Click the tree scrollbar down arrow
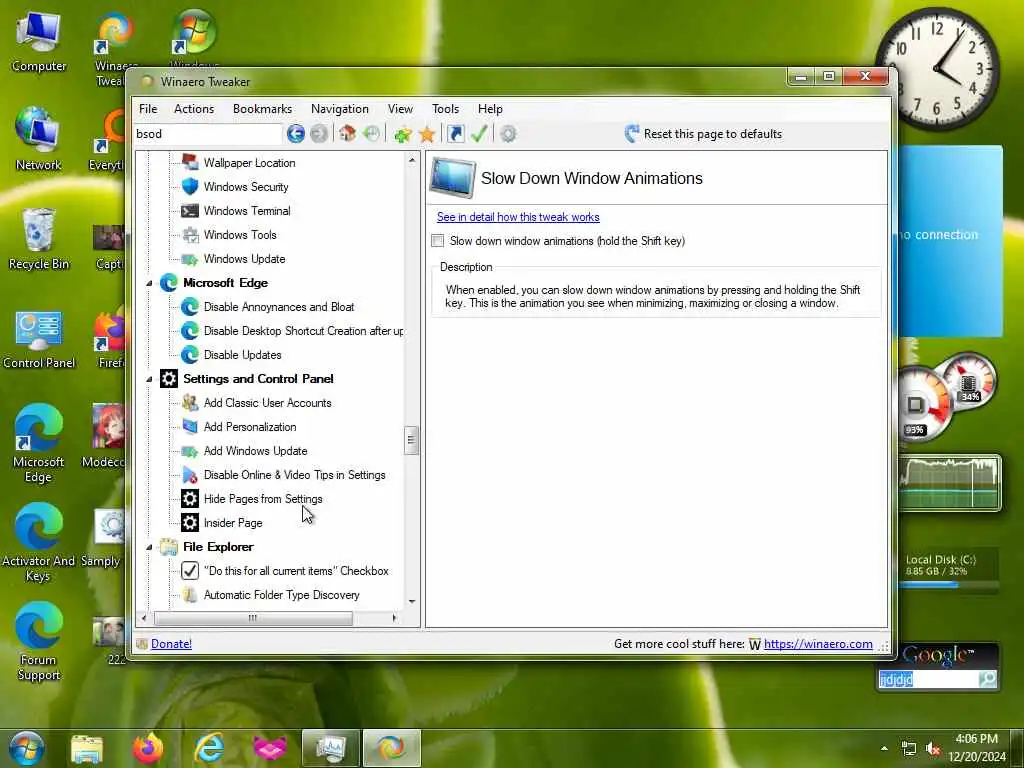The image size is (1024, 768). tap(411, 601)
